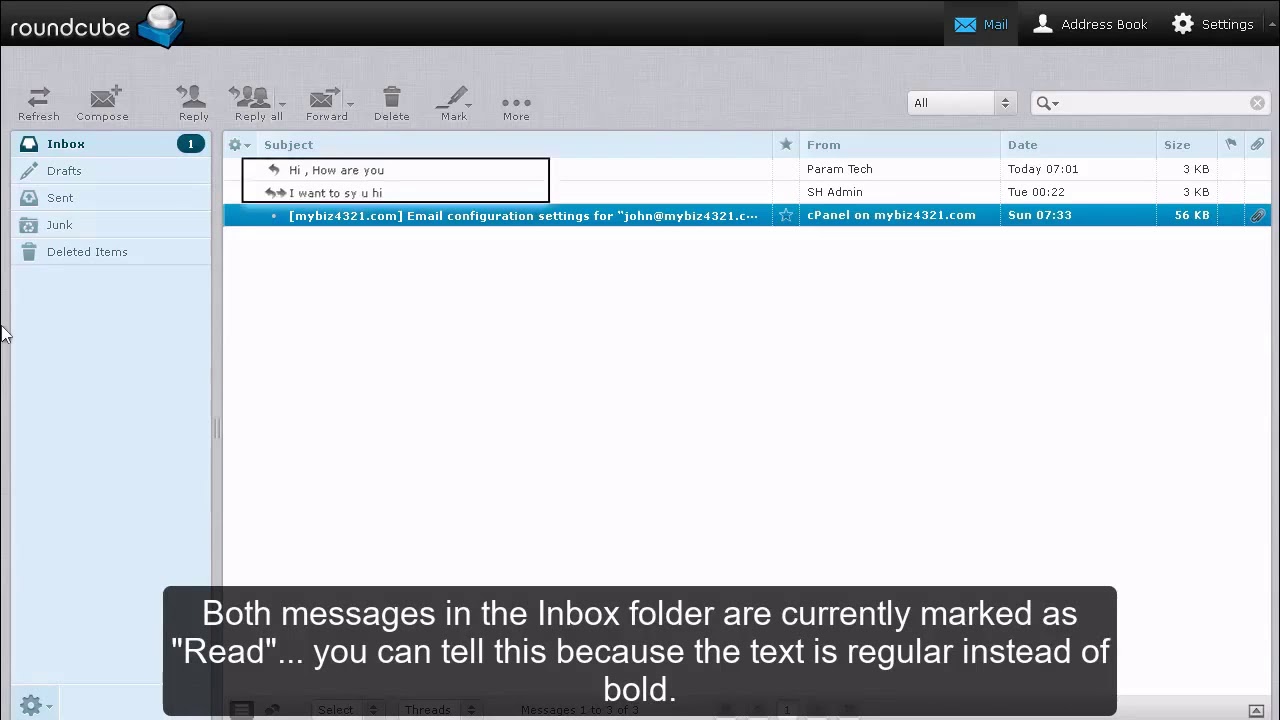Open list options gear in header

pyautogui.click(x=239, y=145)
